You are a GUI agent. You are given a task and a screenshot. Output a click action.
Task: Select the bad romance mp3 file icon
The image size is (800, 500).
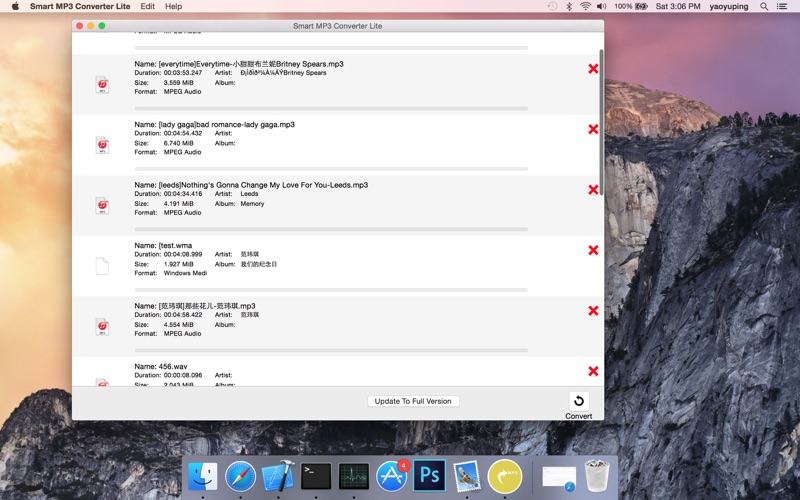(x=103, y=145)
